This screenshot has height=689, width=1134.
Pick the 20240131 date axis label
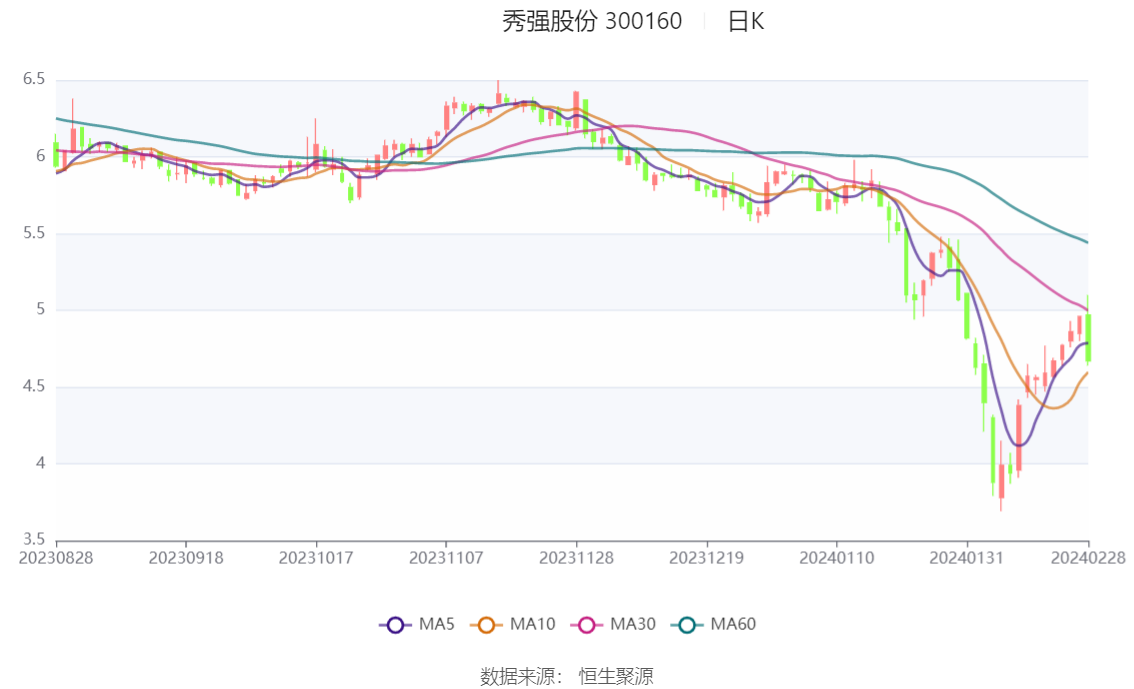pyautogui.click(x=966, y=557)
